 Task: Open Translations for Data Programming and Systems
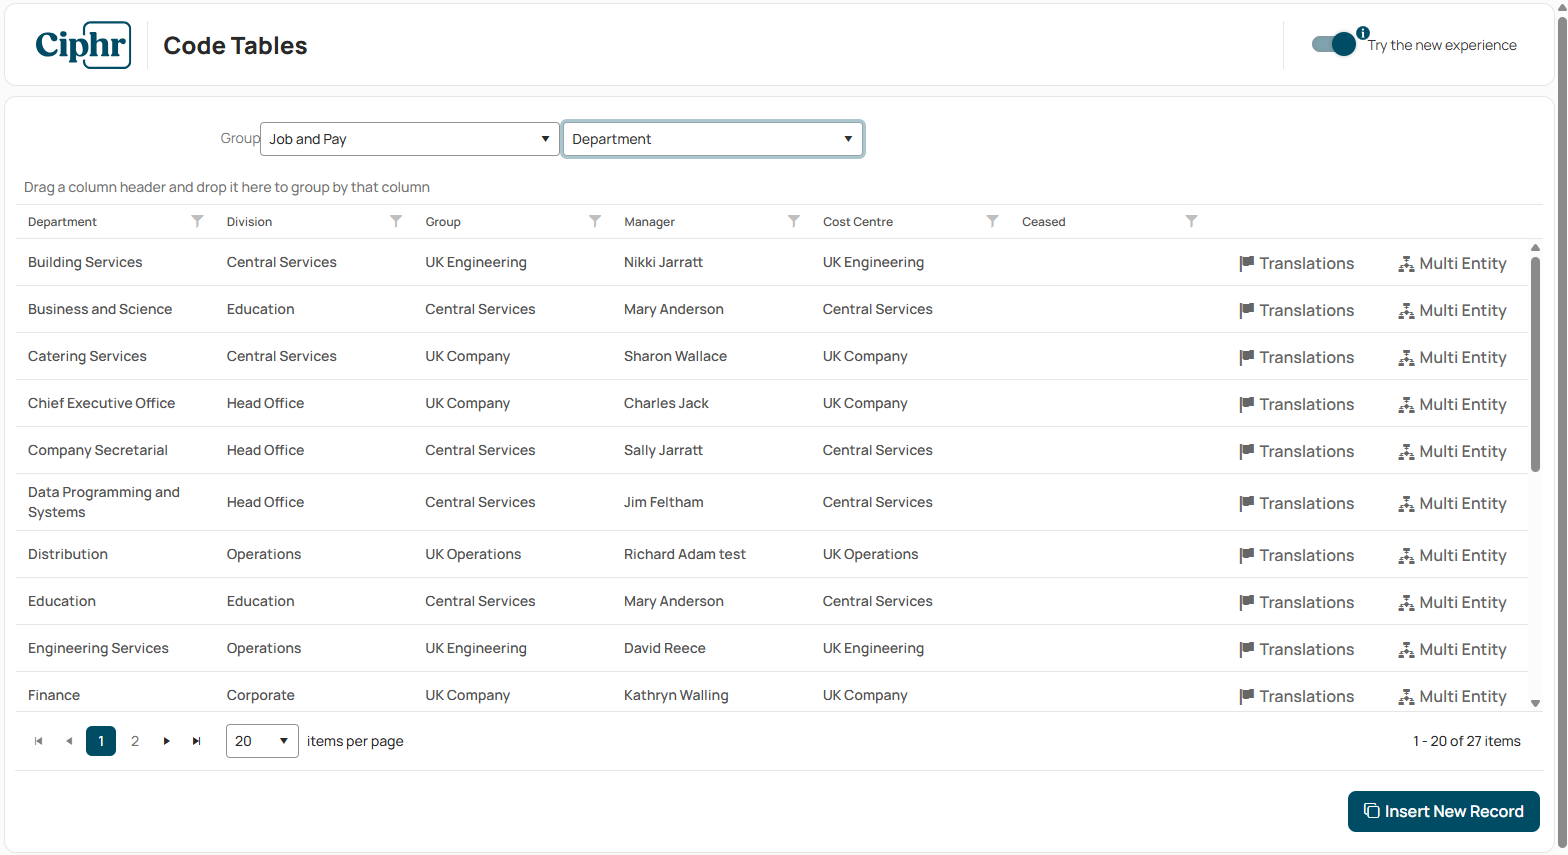pyautogui.click(x=1296, y=503)
